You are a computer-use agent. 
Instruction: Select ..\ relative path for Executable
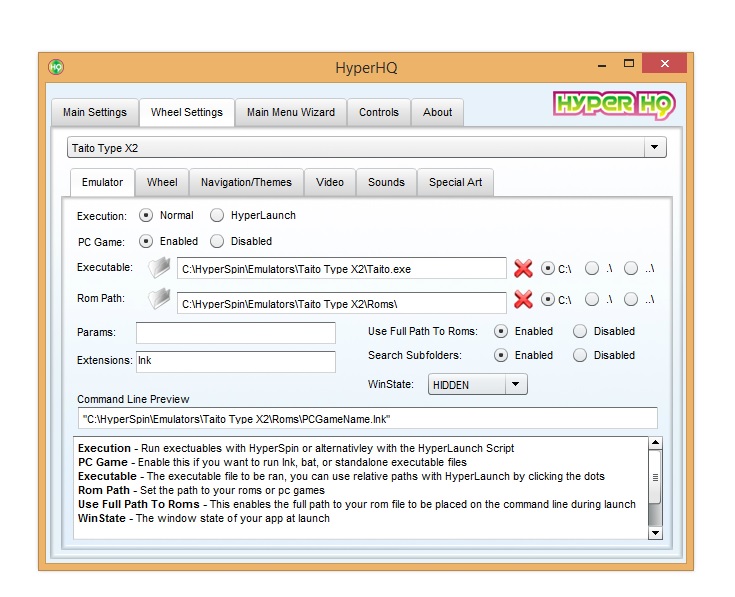click(x=631, y=269)
